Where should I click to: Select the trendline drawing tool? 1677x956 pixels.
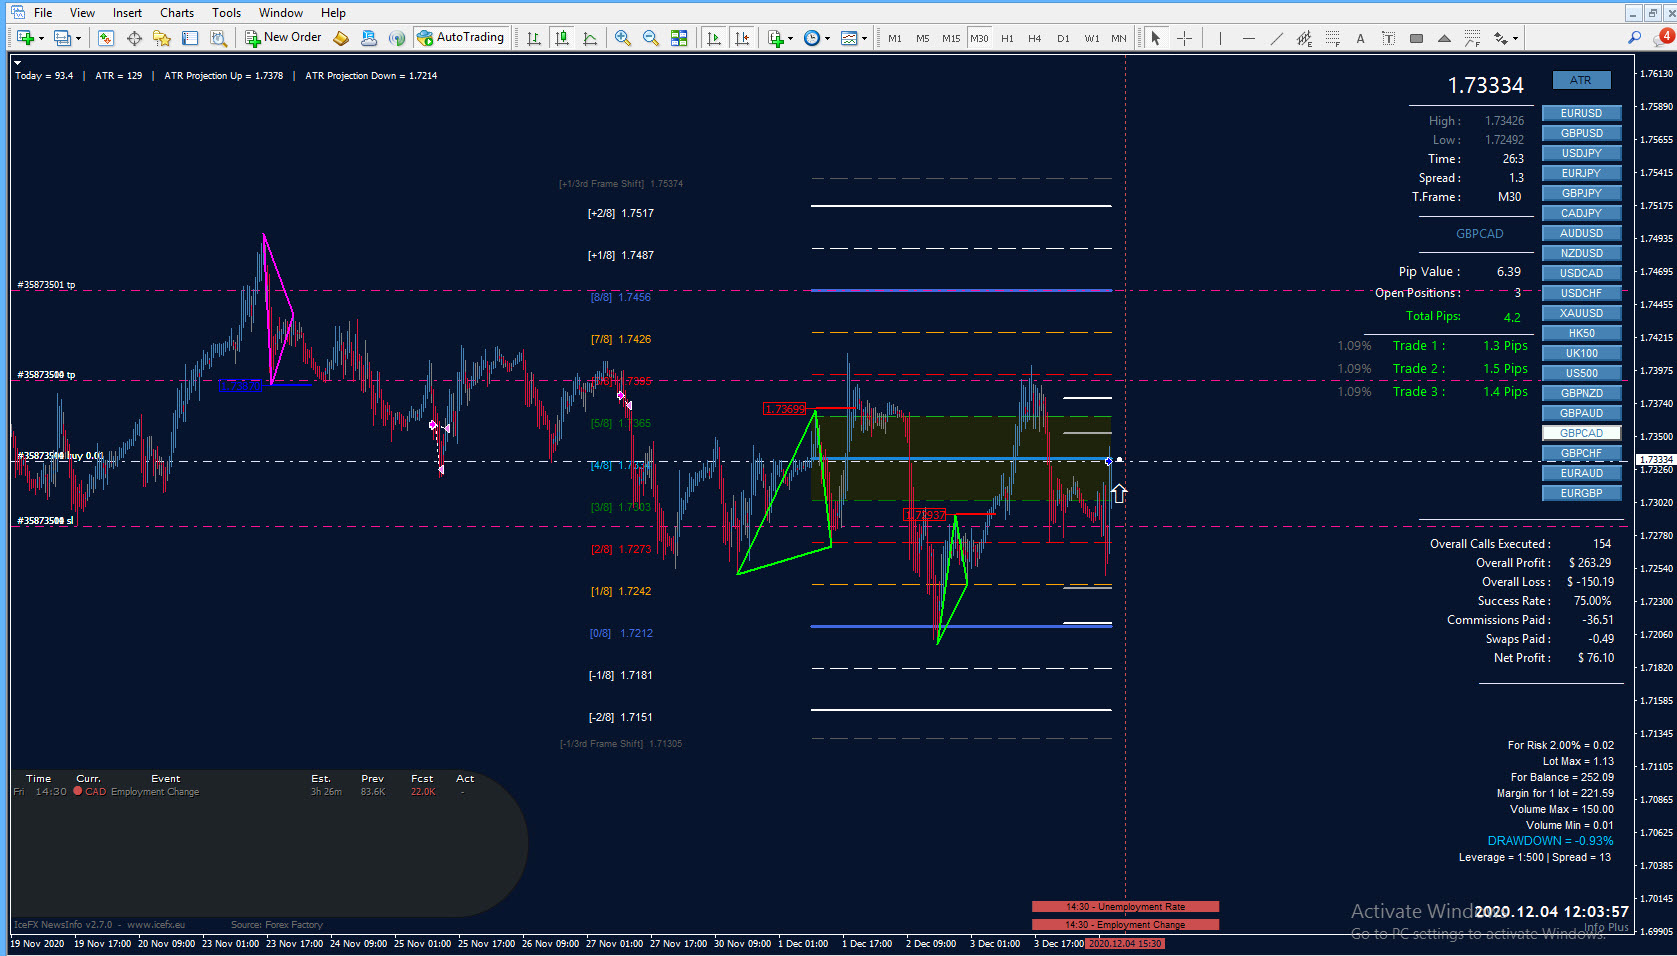[1277, 38]
